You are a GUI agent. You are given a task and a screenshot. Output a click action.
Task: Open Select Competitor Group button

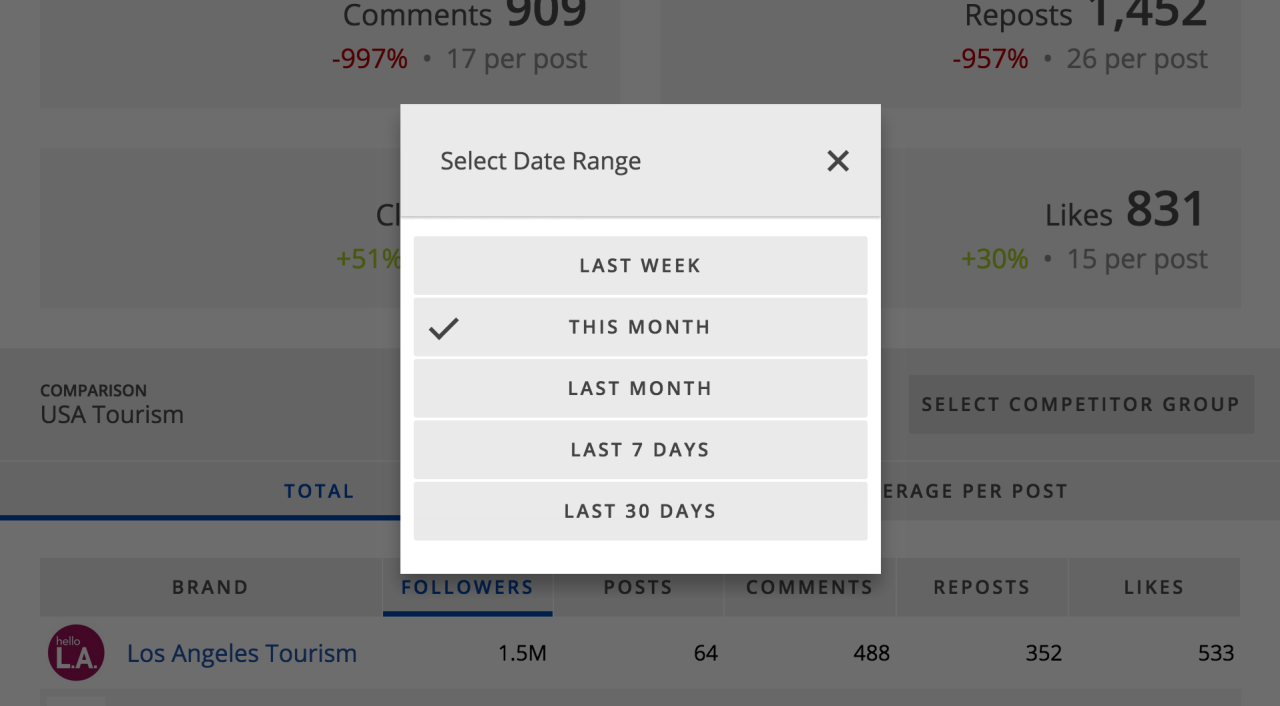(x=1080, y=405)
